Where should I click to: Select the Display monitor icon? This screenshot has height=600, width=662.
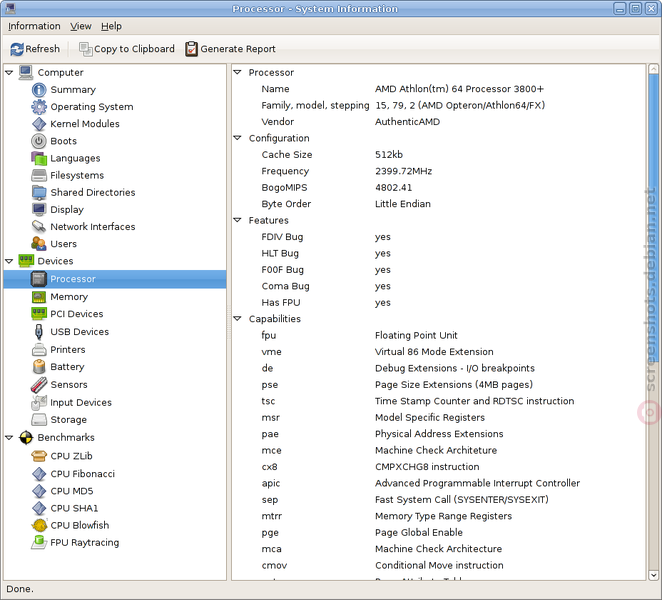[39, 209]
